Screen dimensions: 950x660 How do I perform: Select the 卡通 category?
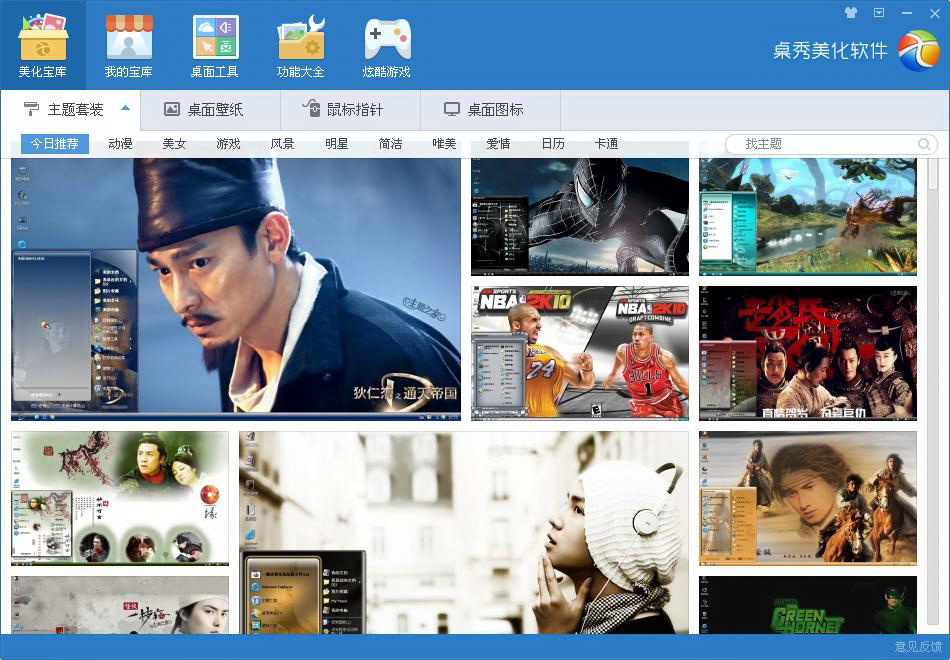[x=606, y=144]
